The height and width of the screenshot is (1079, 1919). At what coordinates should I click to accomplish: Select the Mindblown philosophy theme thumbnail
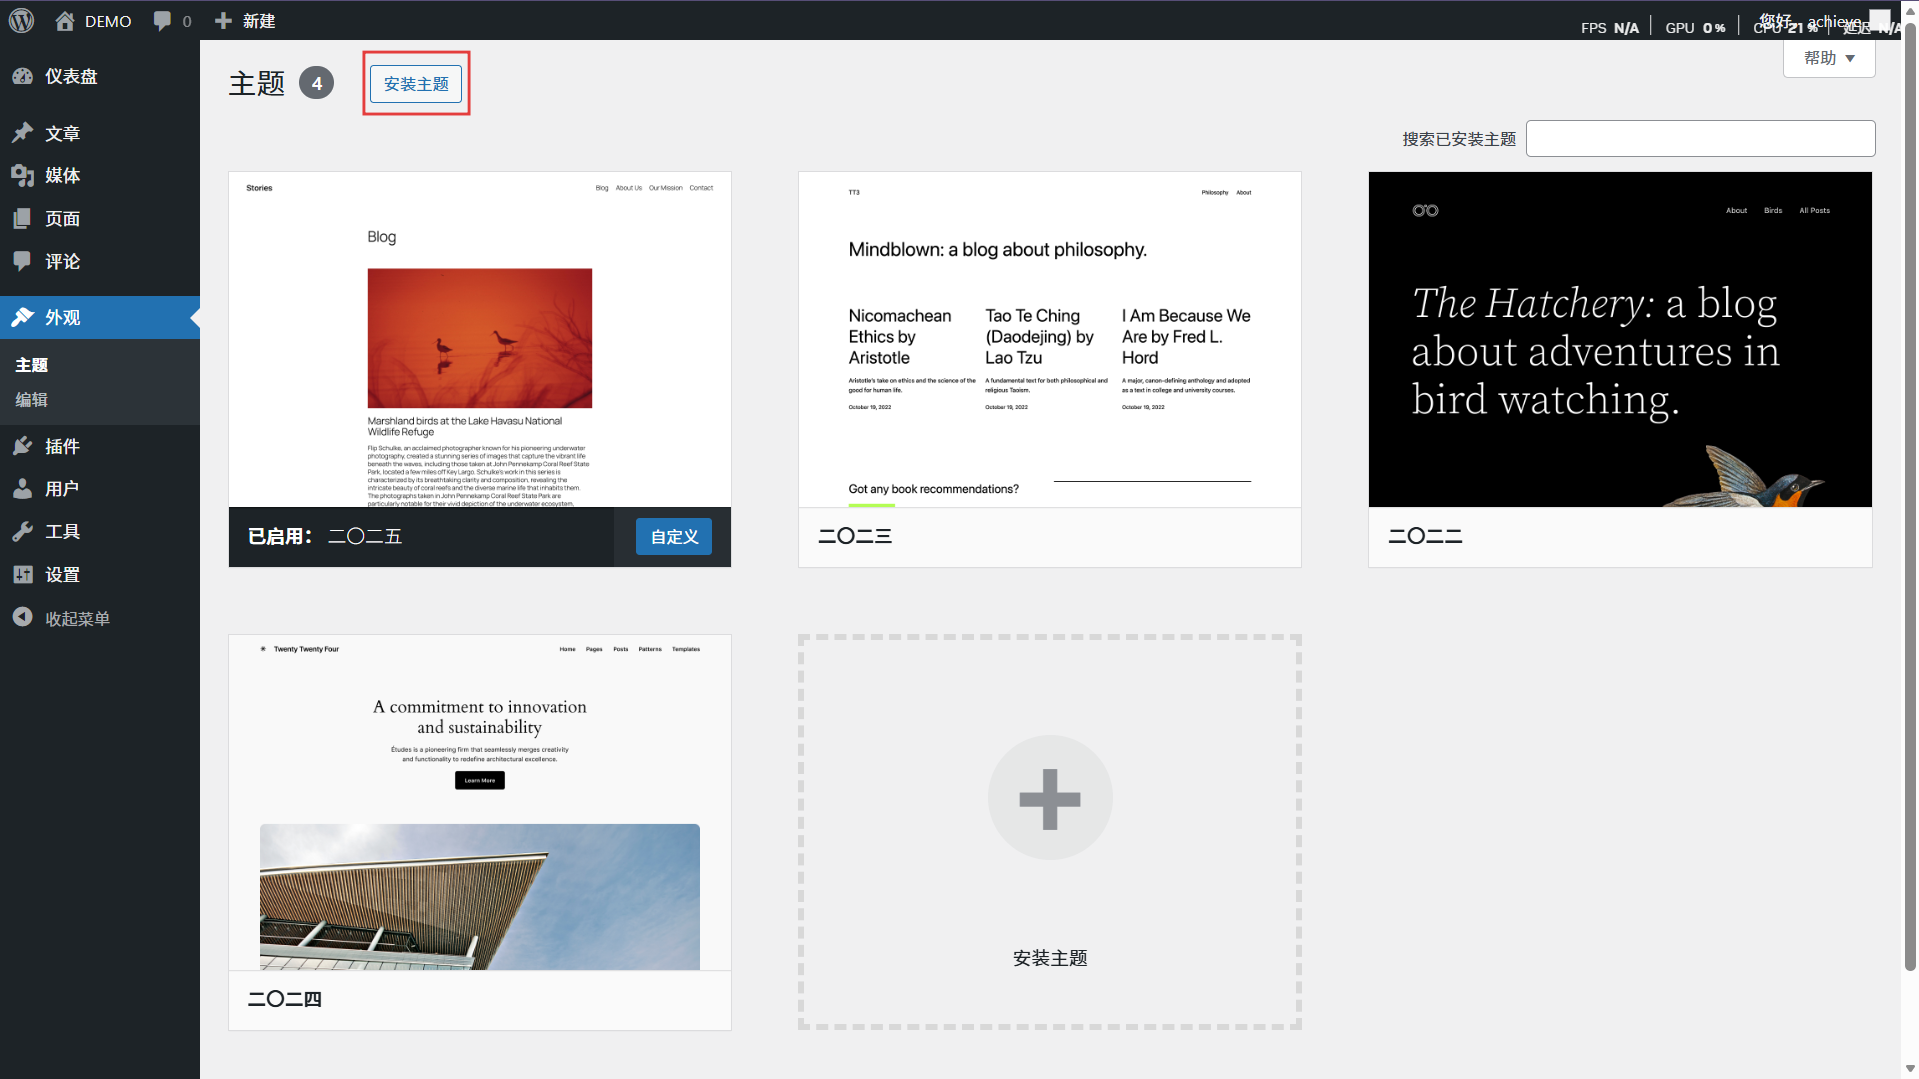(x=1049, y=340)
